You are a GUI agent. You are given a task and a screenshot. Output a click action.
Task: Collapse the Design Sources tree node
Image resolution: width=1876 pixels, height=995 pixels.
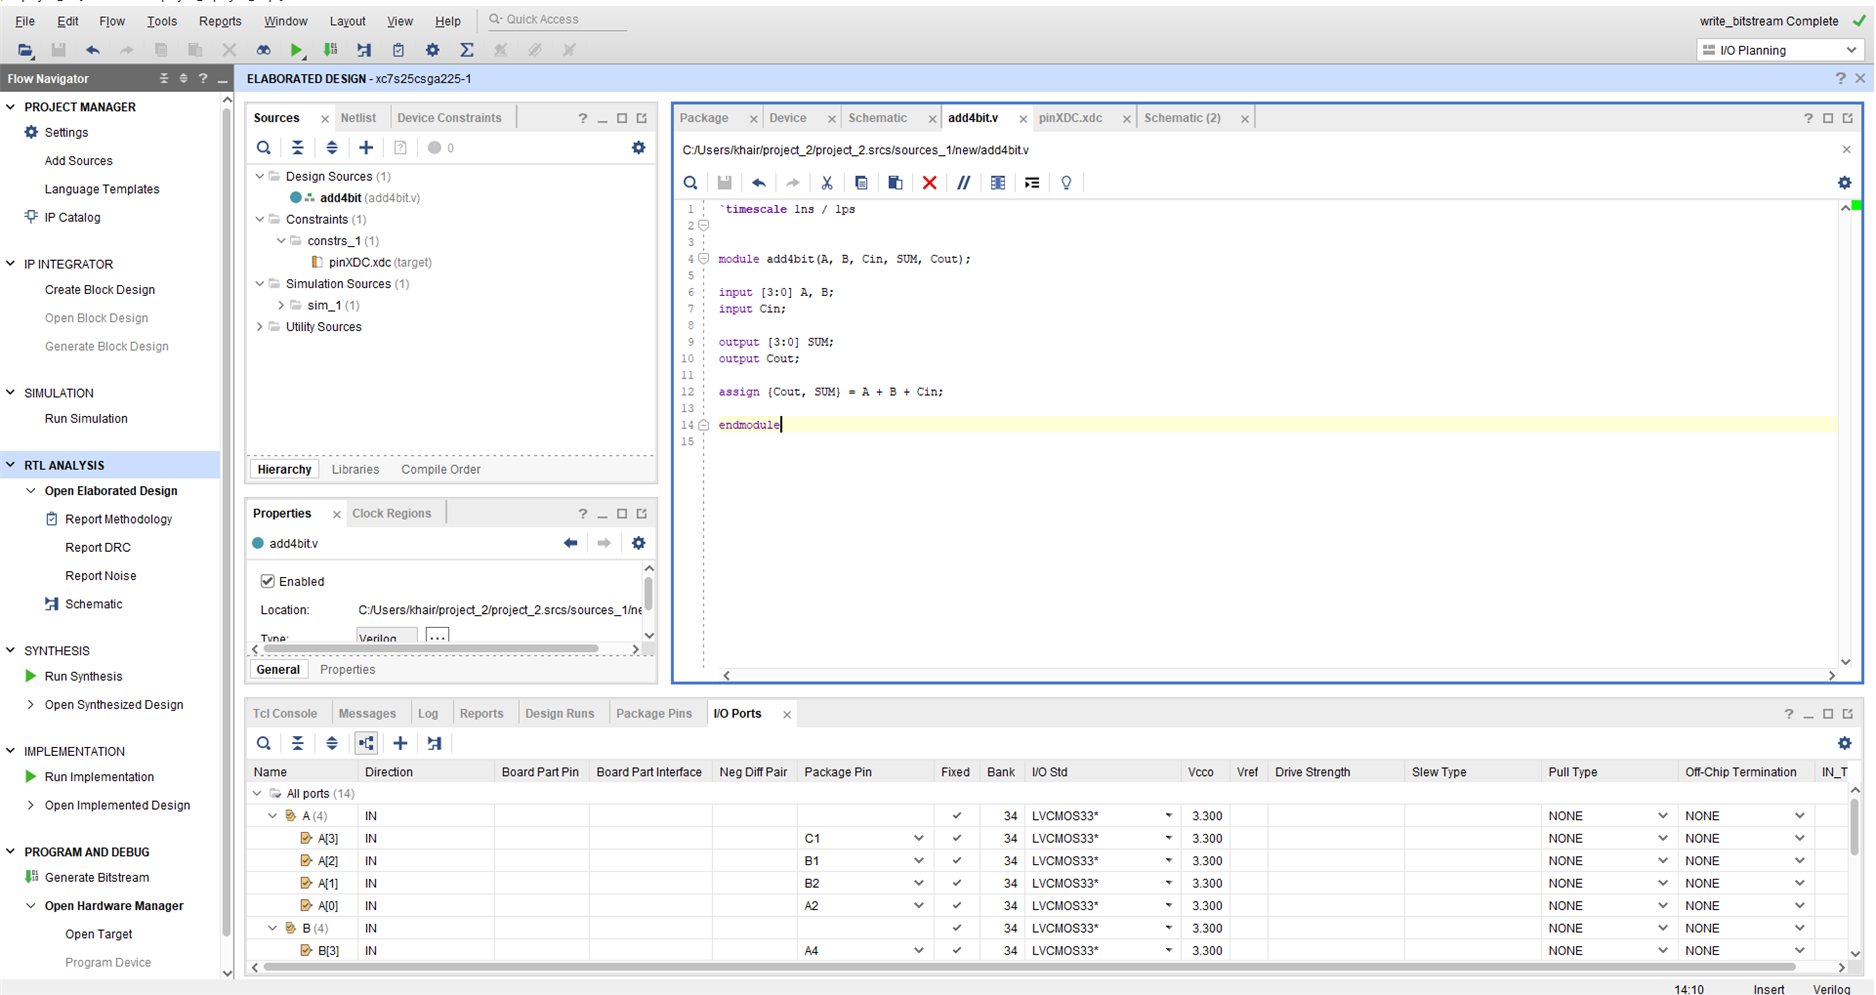pyautogui.click(x=260, y=176)
